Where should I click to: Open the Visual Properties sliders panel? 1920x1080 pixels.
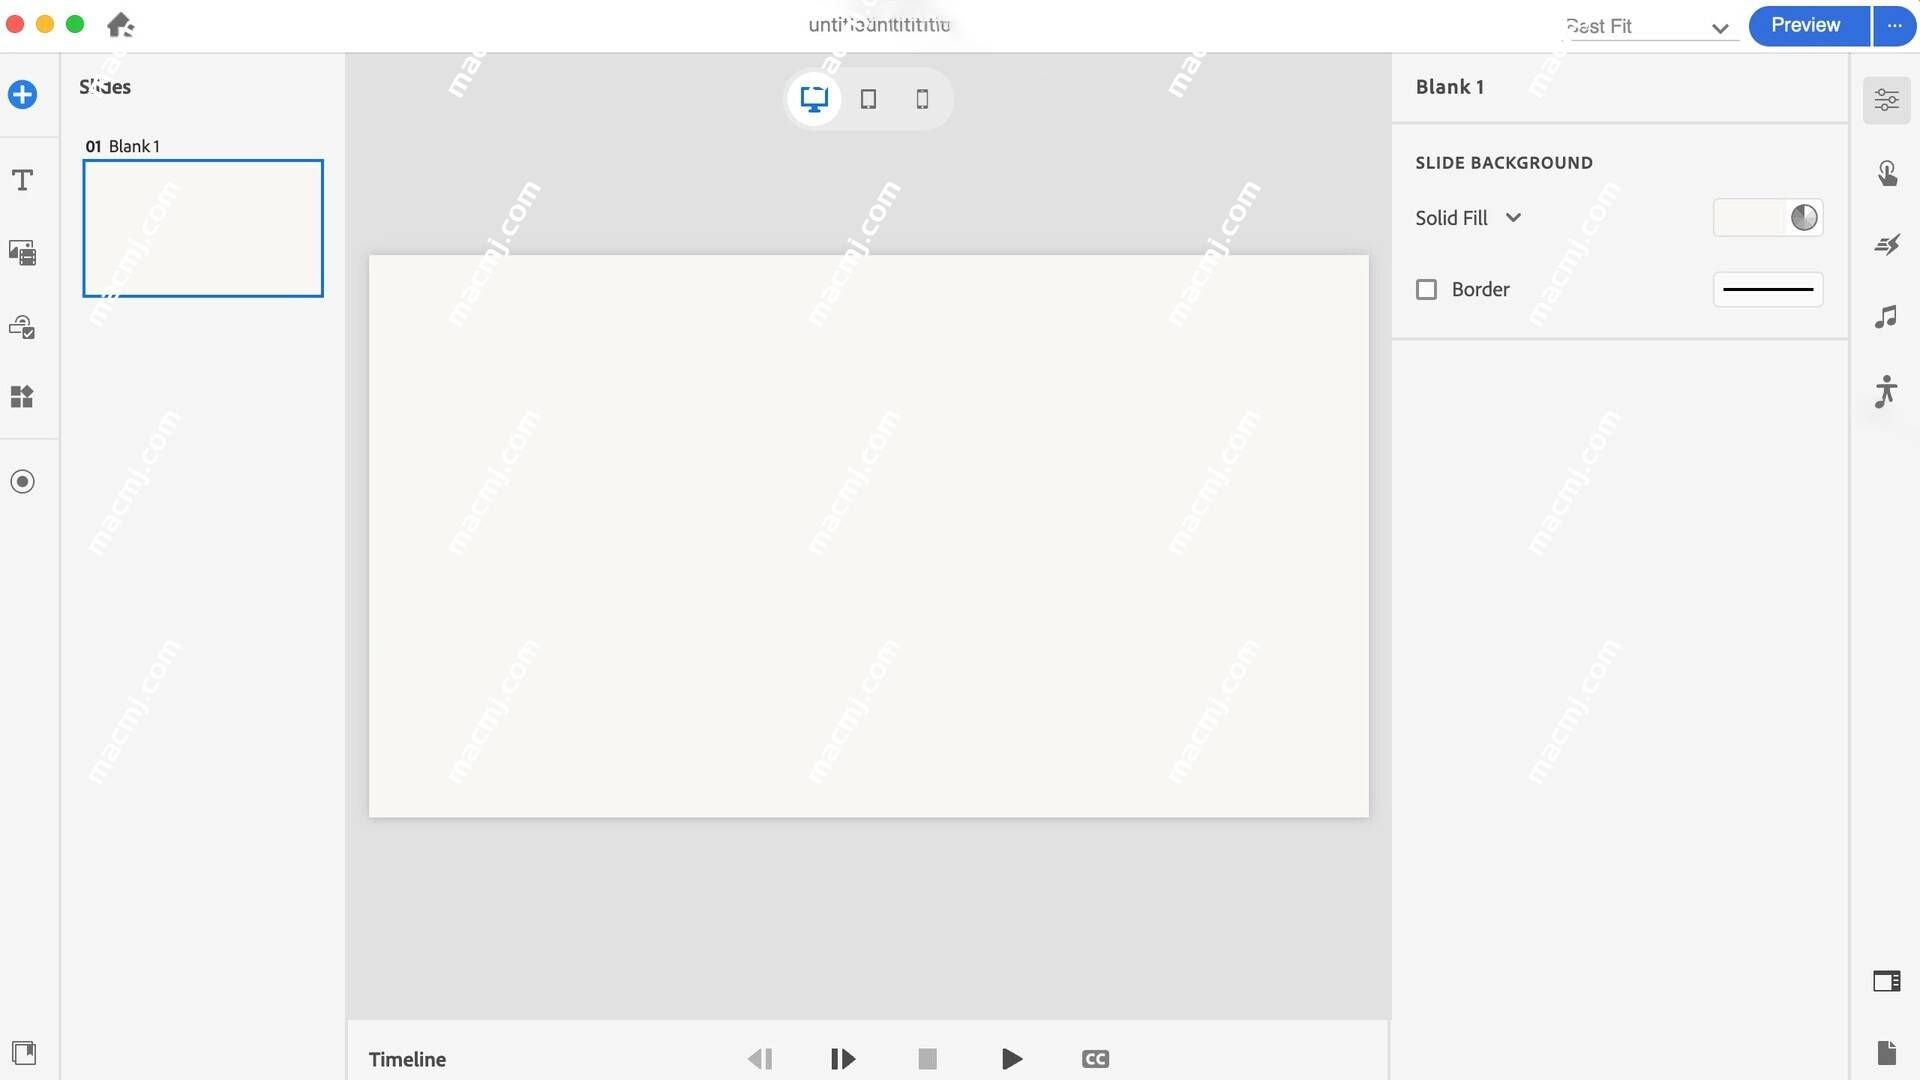click(1886, 100)
